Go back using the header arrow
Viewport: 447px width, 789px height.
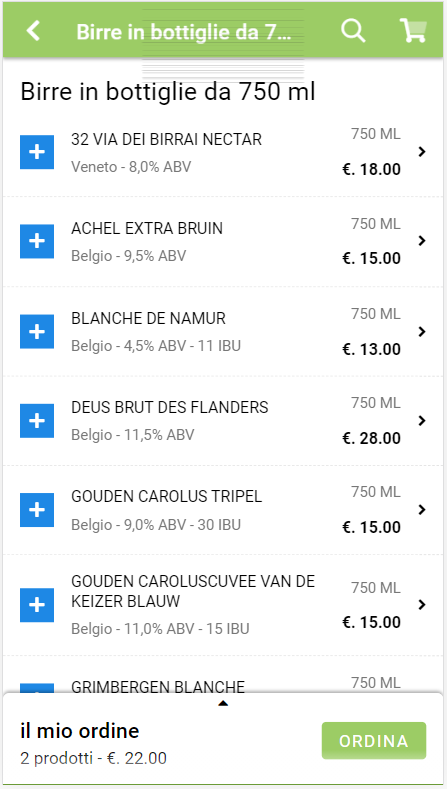click(x=33, y=31)
